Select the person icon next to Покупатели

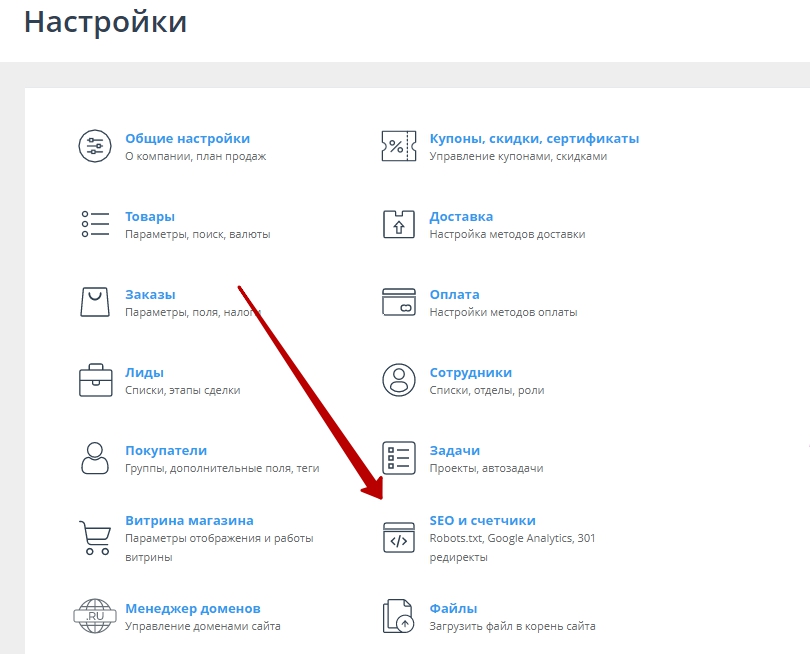tap(95, 458)
